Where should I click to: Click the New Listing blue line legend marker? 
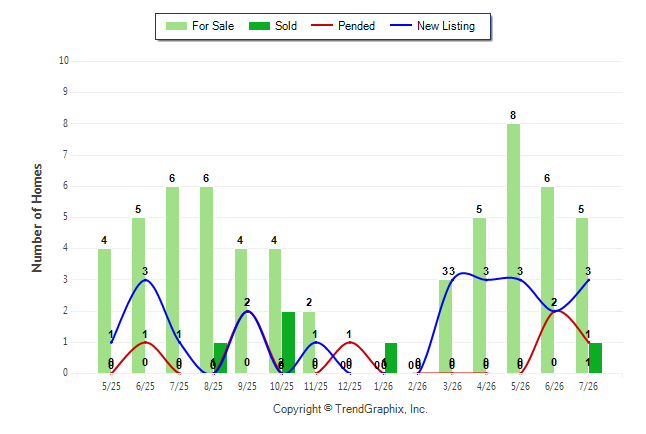400,26
